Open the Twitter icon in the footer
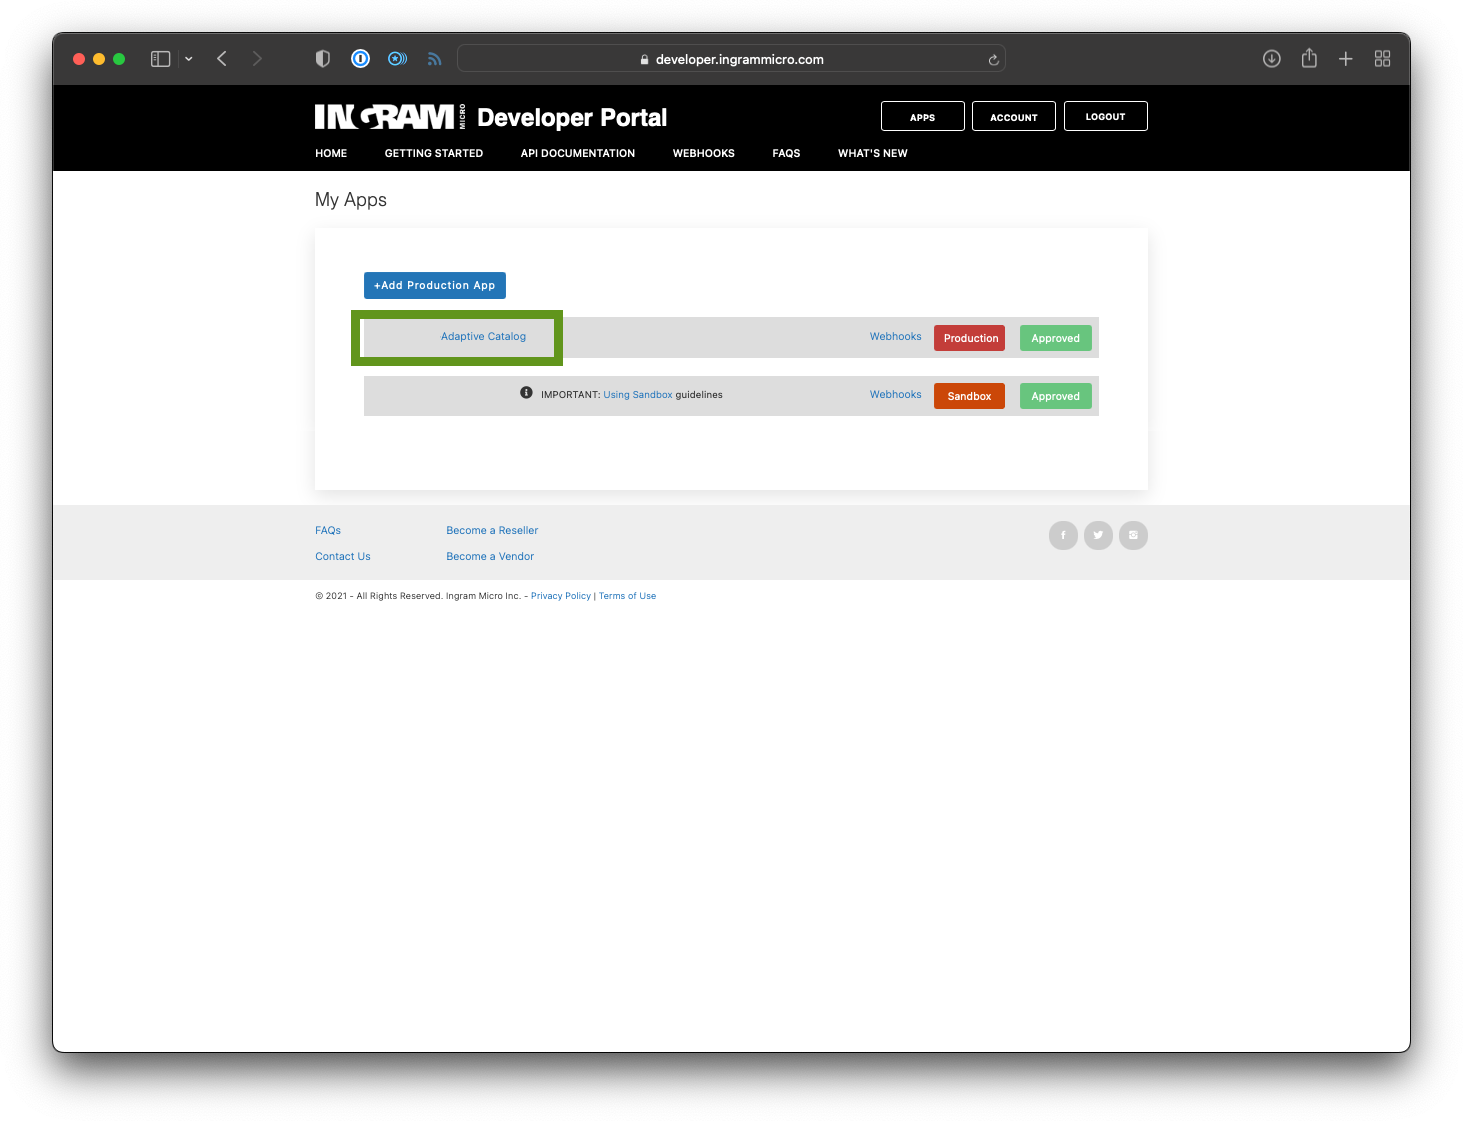Screen dimensions: 1463x1121 (1098, 535)
